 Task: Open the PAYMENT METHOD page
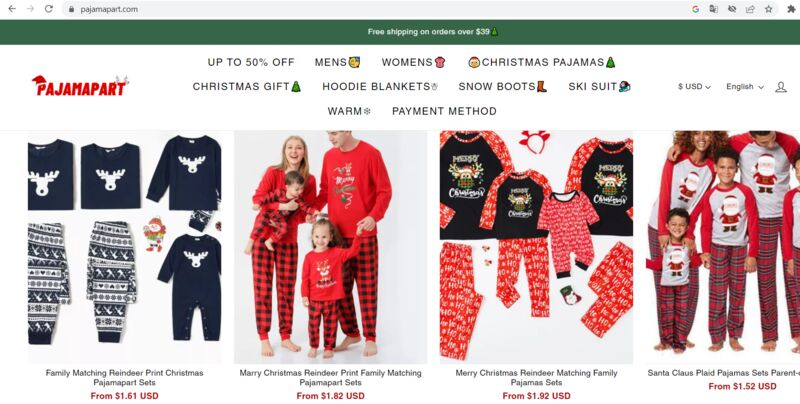(444, 111)
